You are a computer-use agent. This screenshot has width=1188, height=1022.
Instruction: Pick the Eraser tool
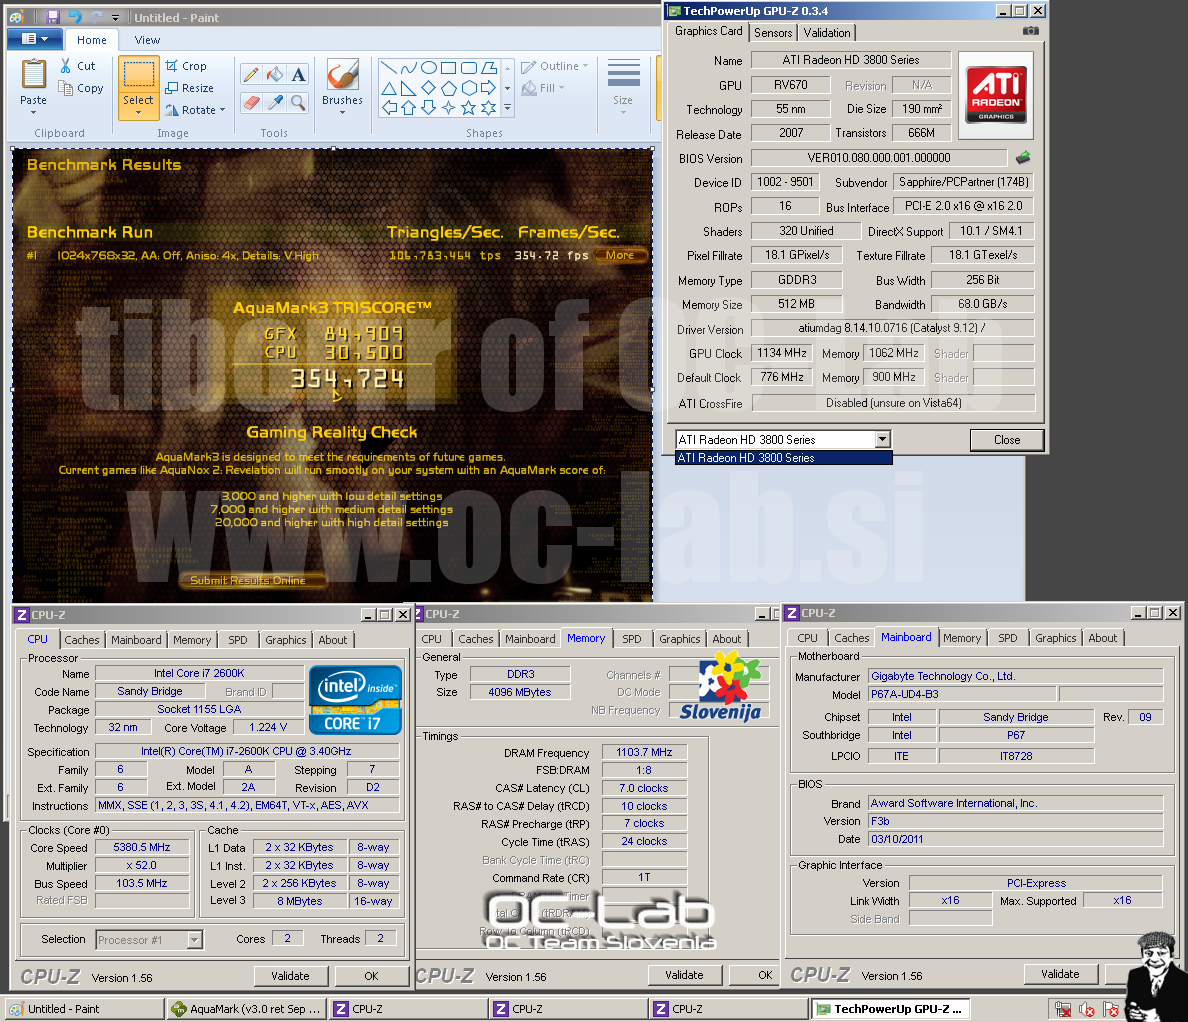point(252,102)
